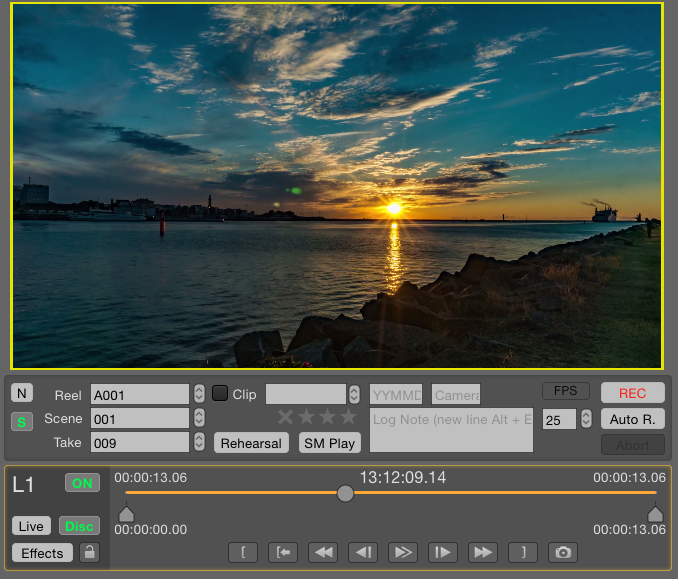
Task: Adjust the FPS 25 stepper
Action: pos(585,420)
